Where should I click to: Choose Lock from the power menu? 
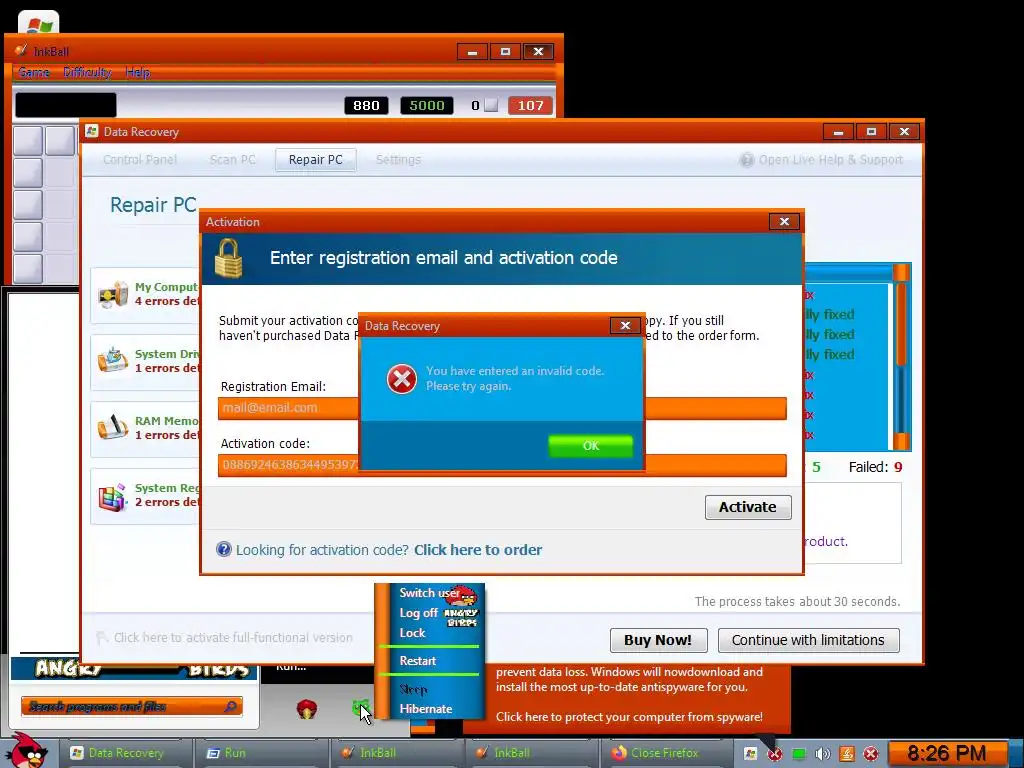[412, 633]
